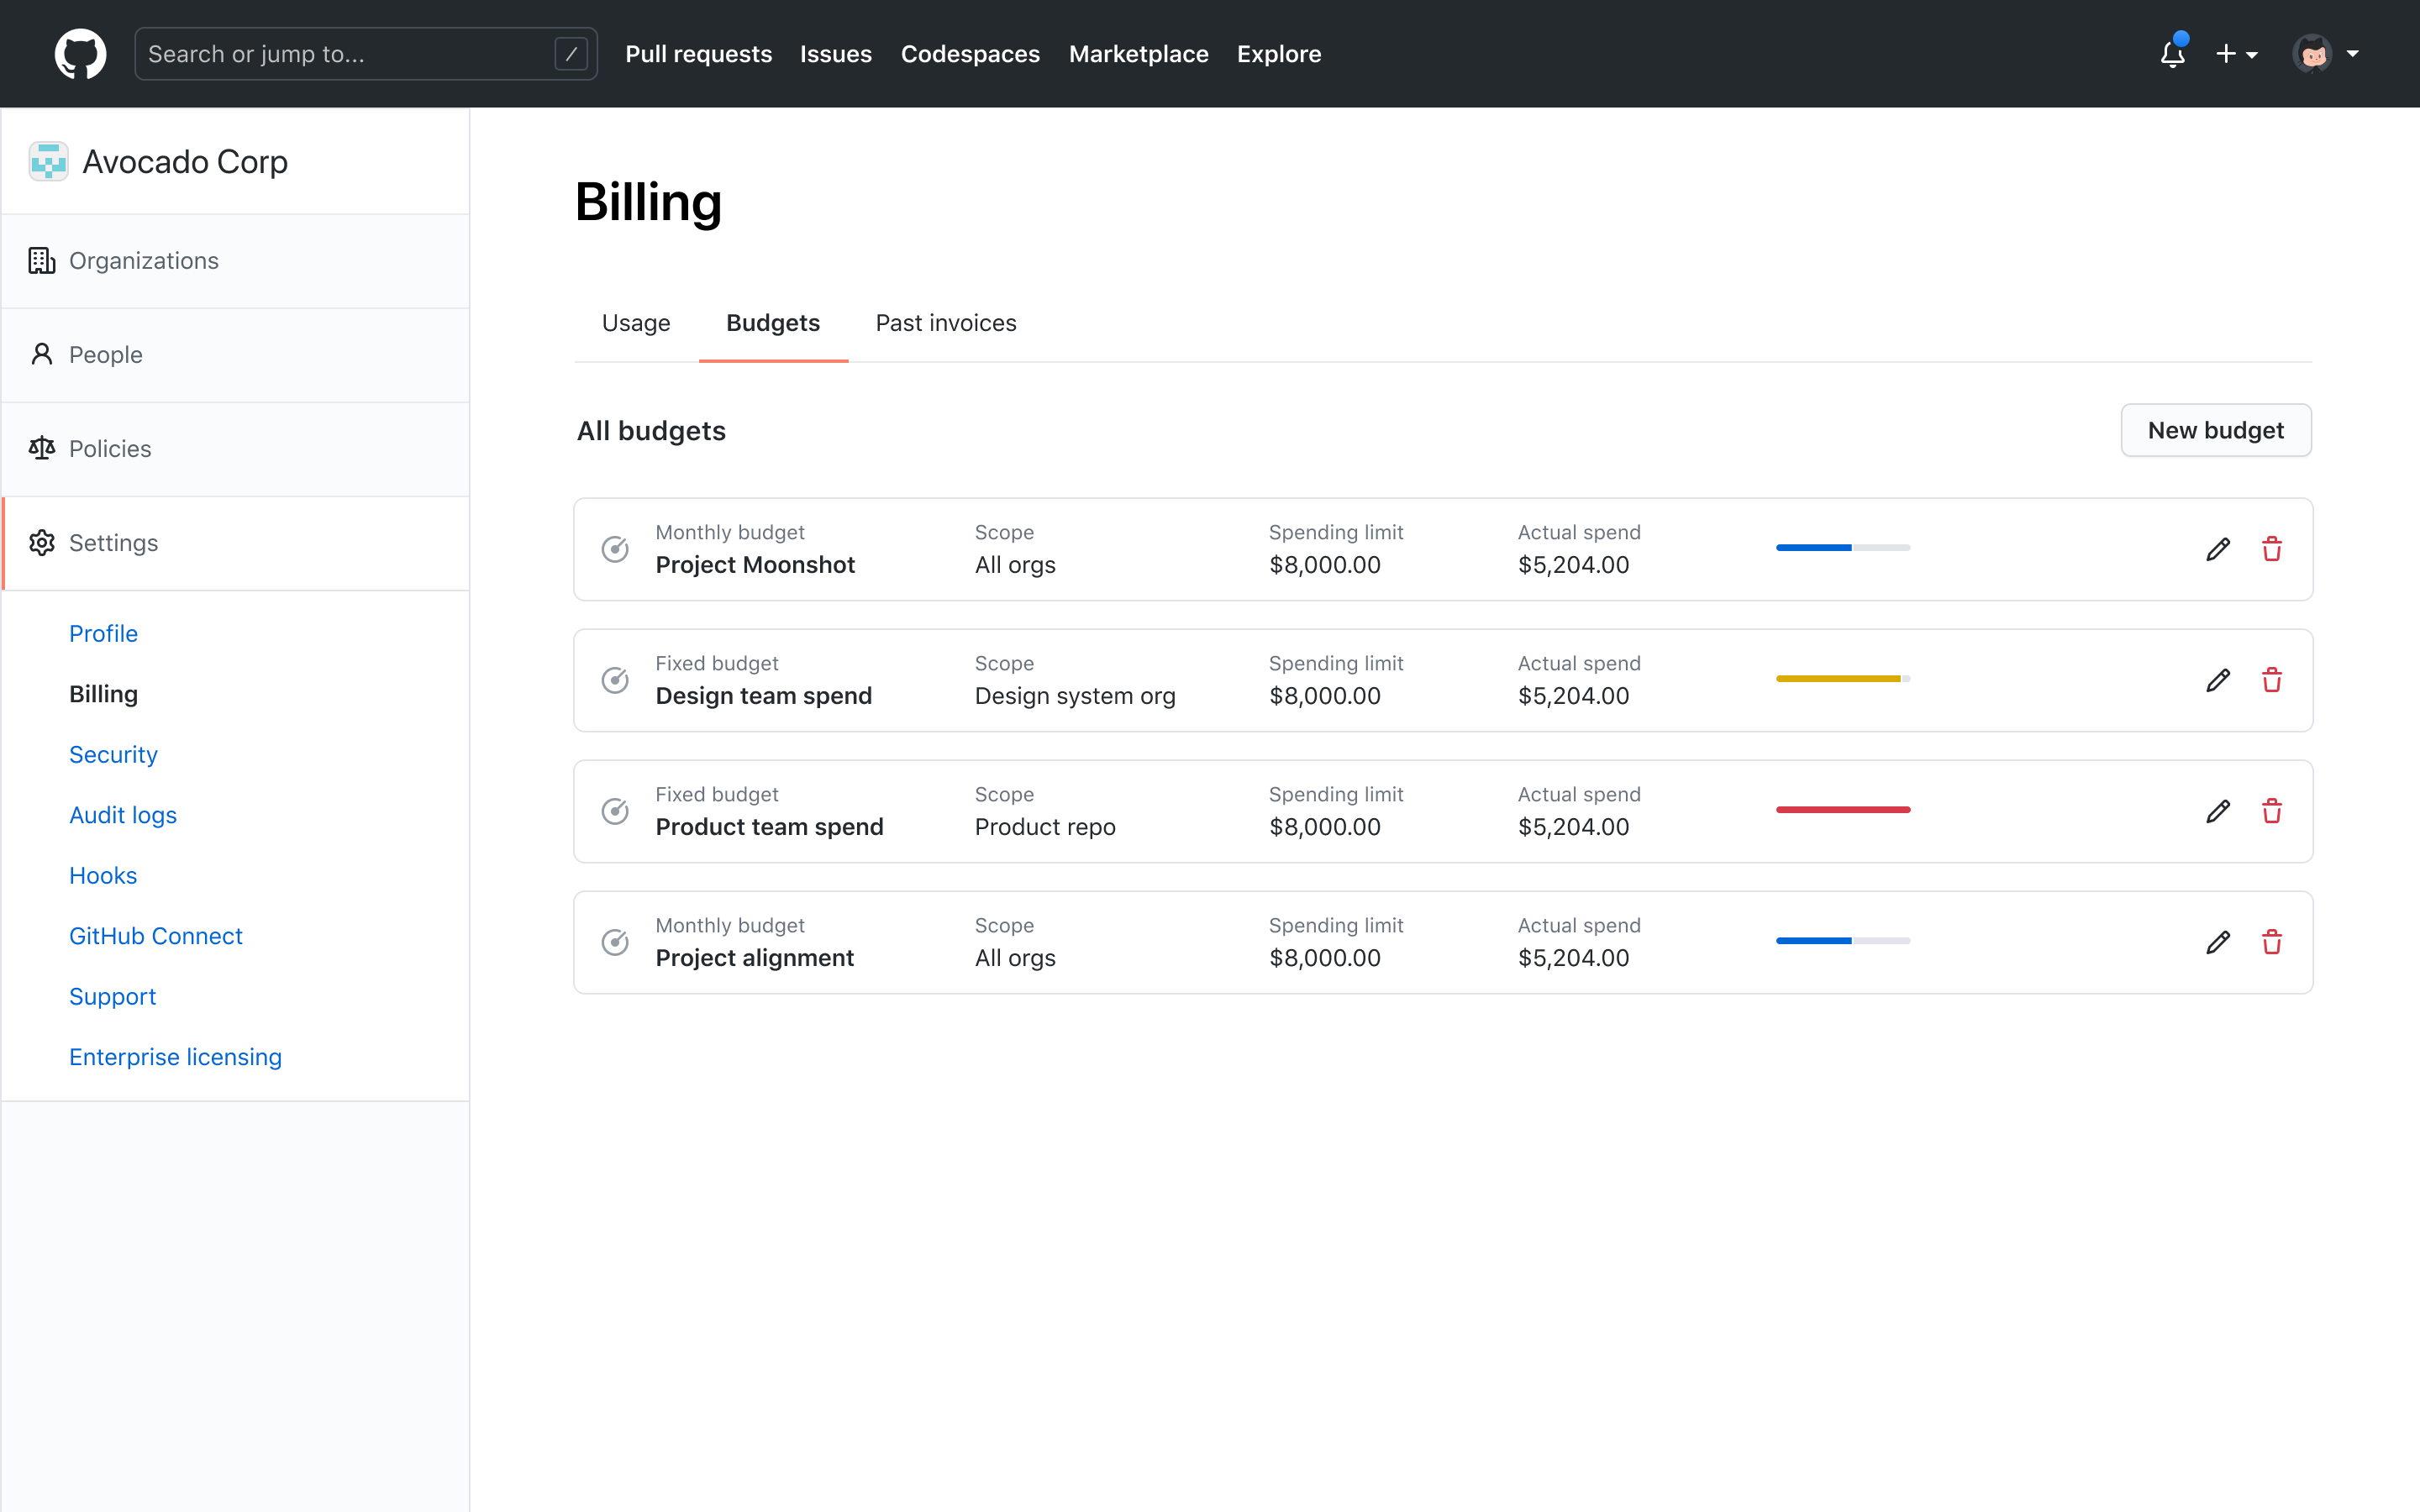2420x1512 pixels.
Task: Delete Project alignment with trash icon
Action: tap(2272, 942)
